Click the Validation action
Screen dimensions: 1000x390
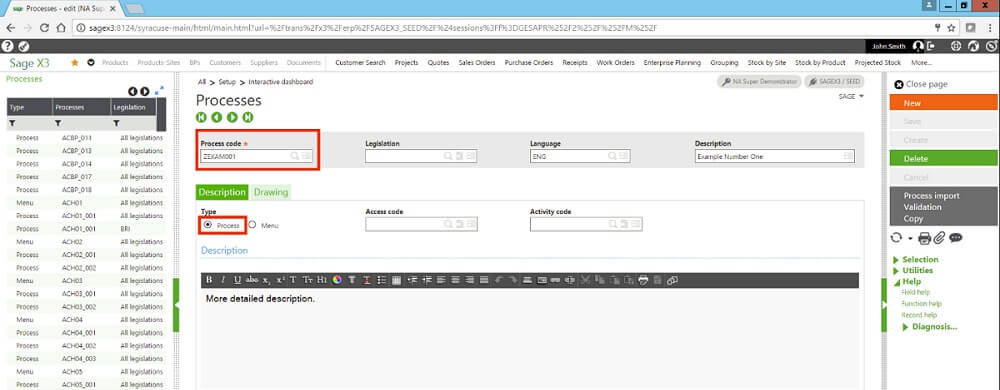click(x=922, y=207)
